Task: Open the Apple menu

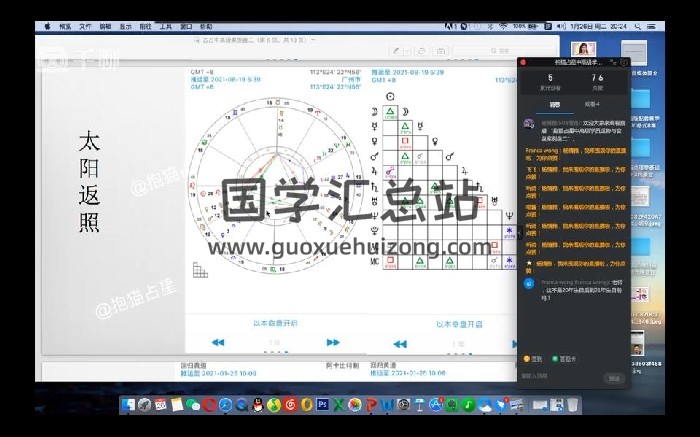Action: click(47, 27)
